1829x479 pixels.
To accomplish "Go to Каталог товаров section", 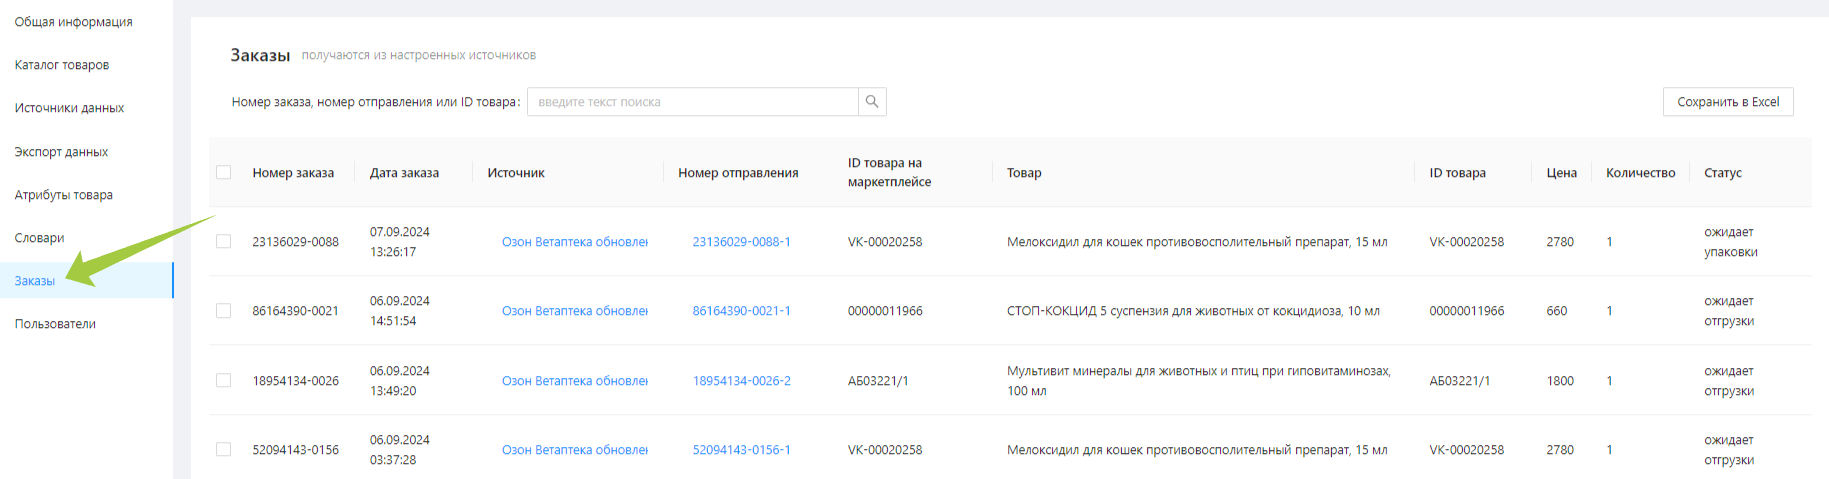I will tap(62, 65).
